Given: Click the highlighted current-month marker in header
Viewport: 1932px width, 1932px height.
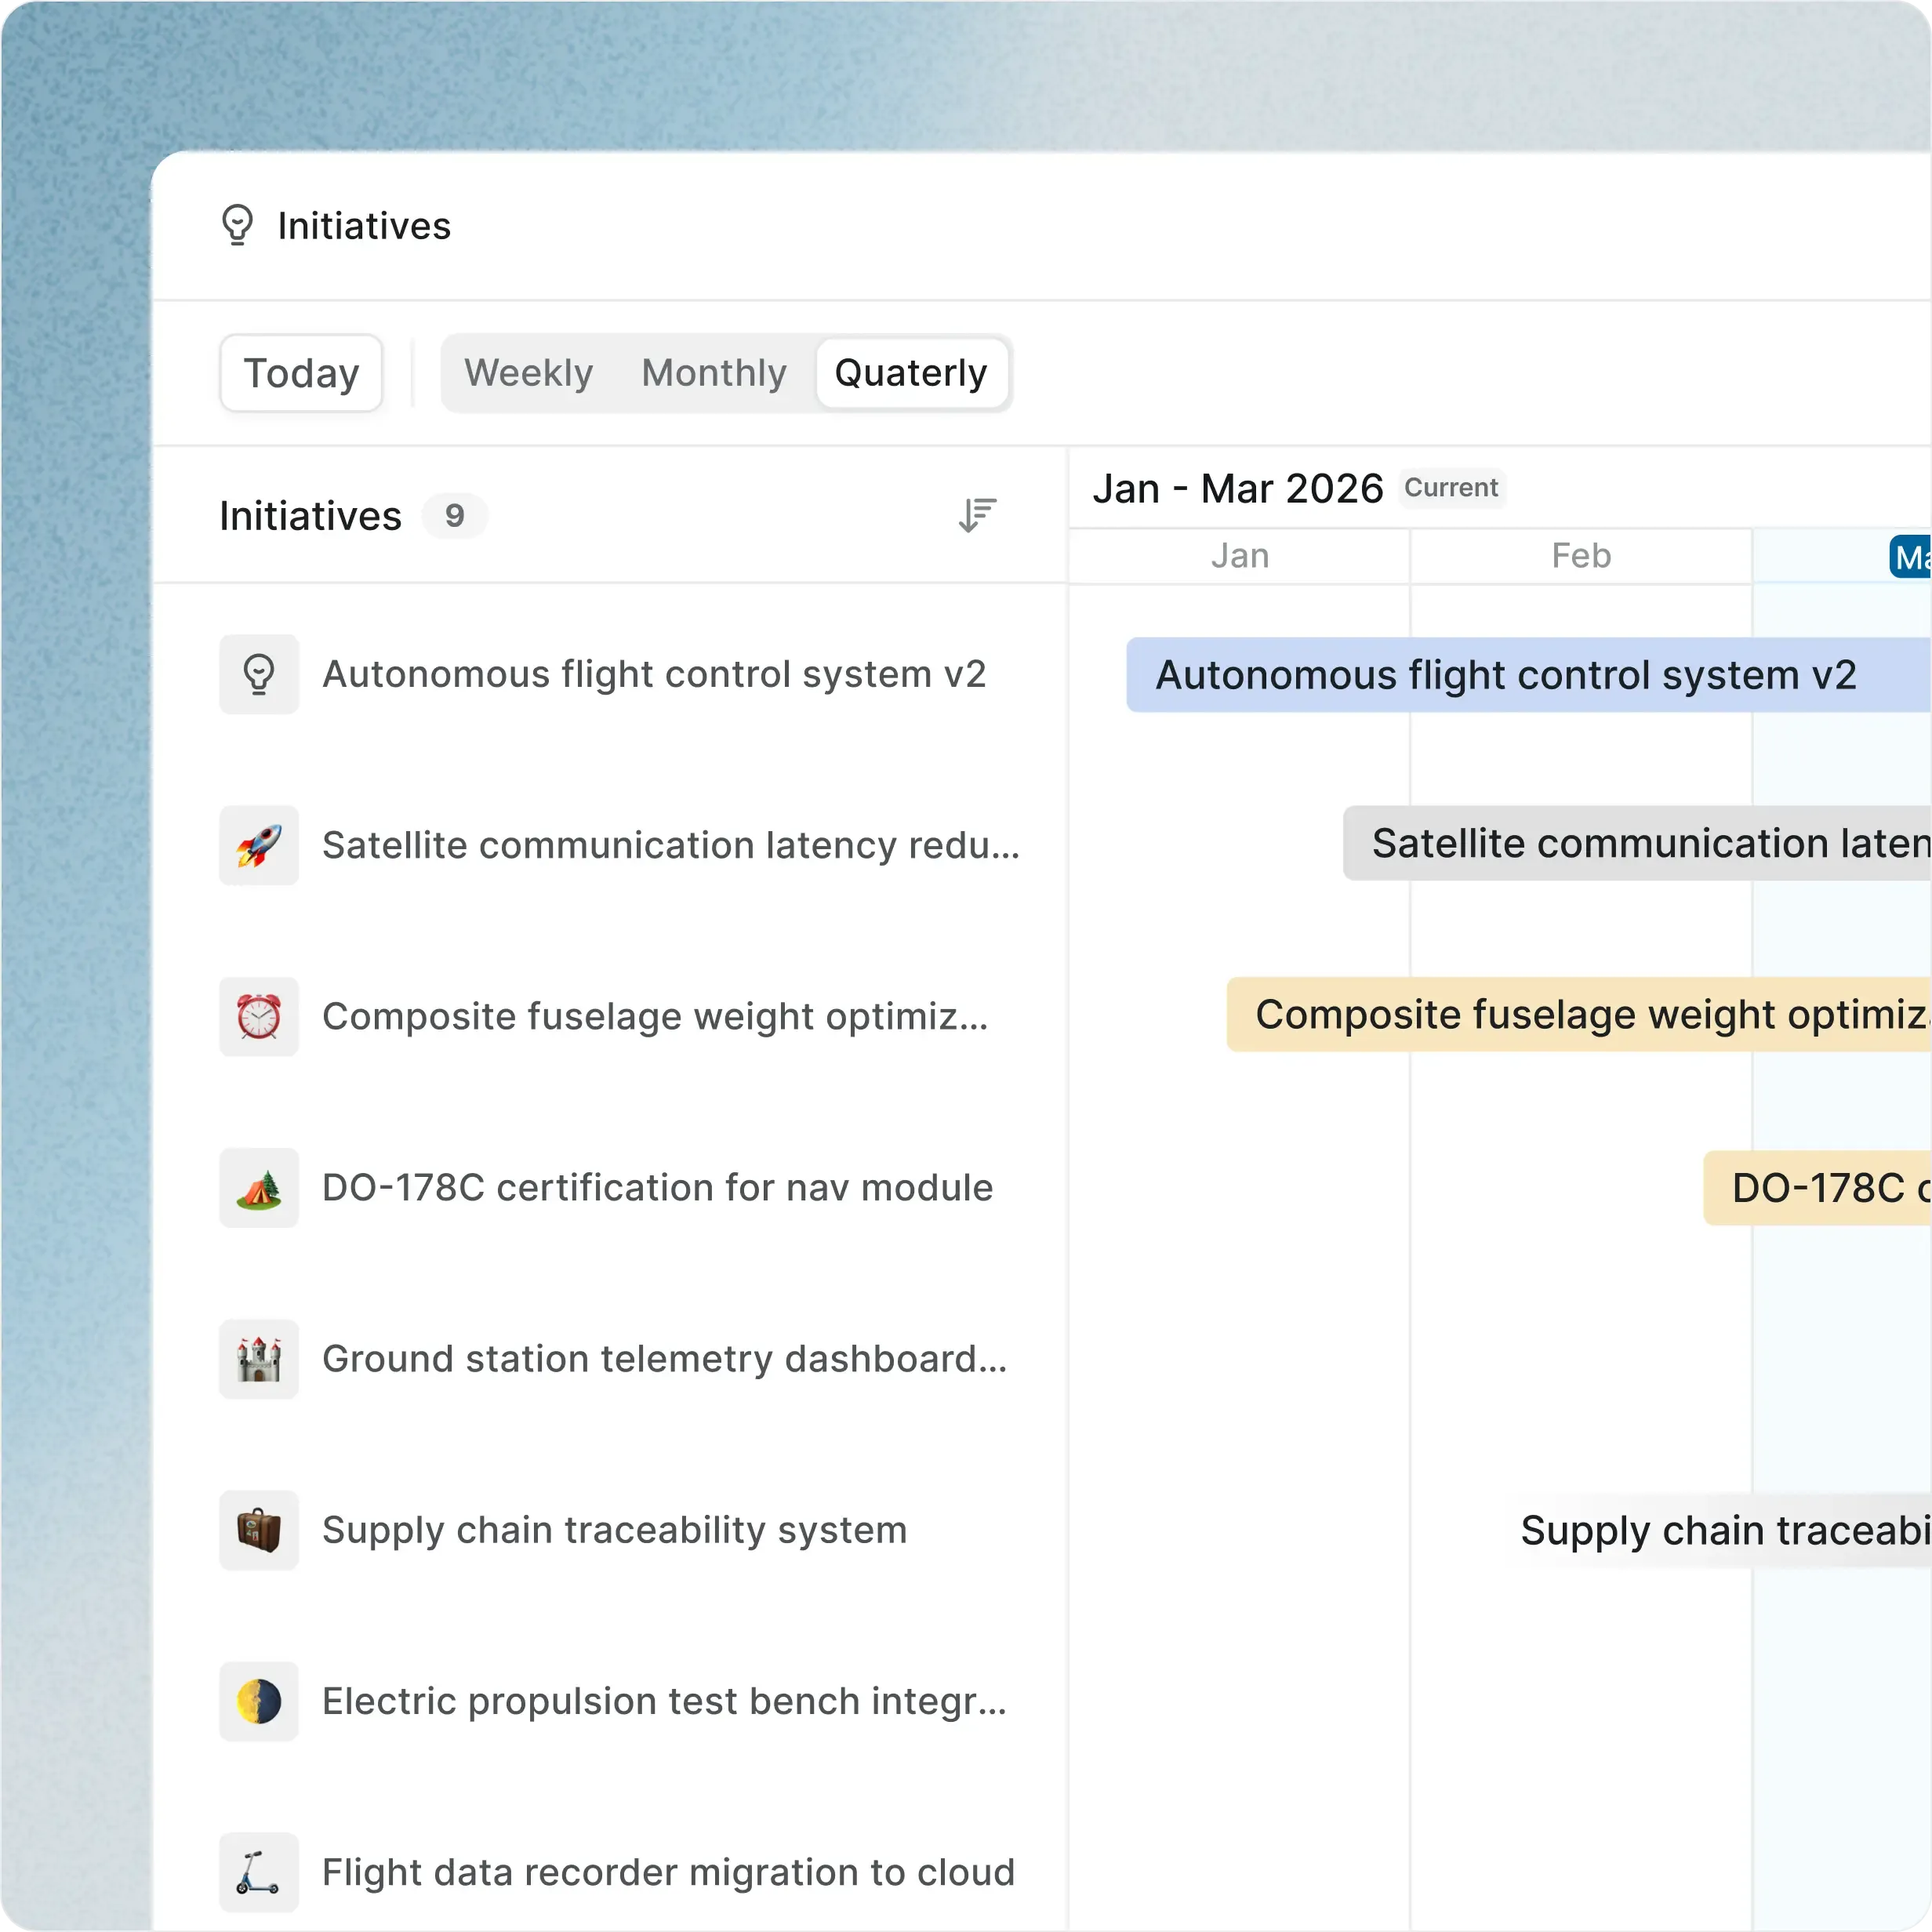Looking at the screenshot, I should (x=1910, y=557).
